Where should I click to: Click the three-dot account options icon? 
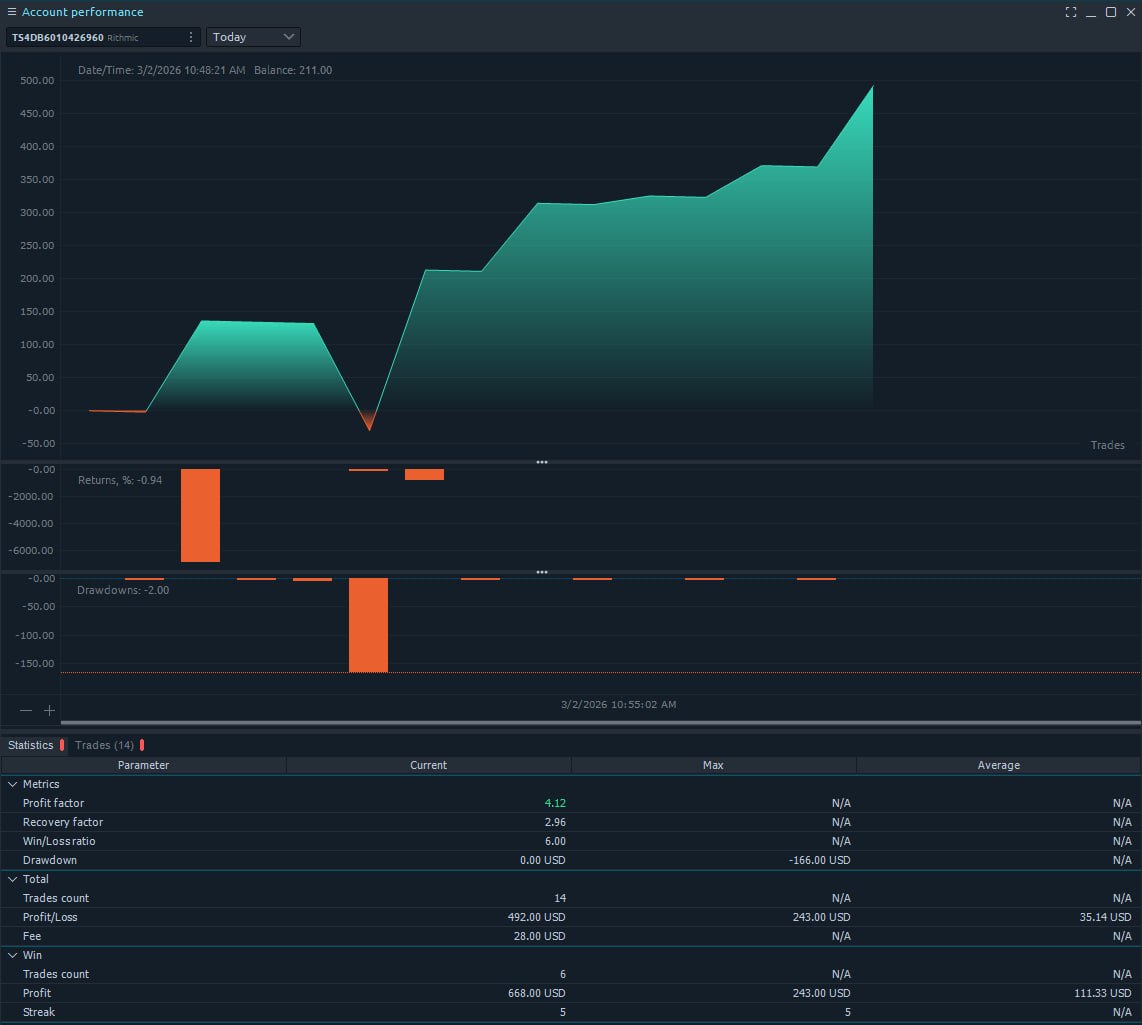[191, 37]
